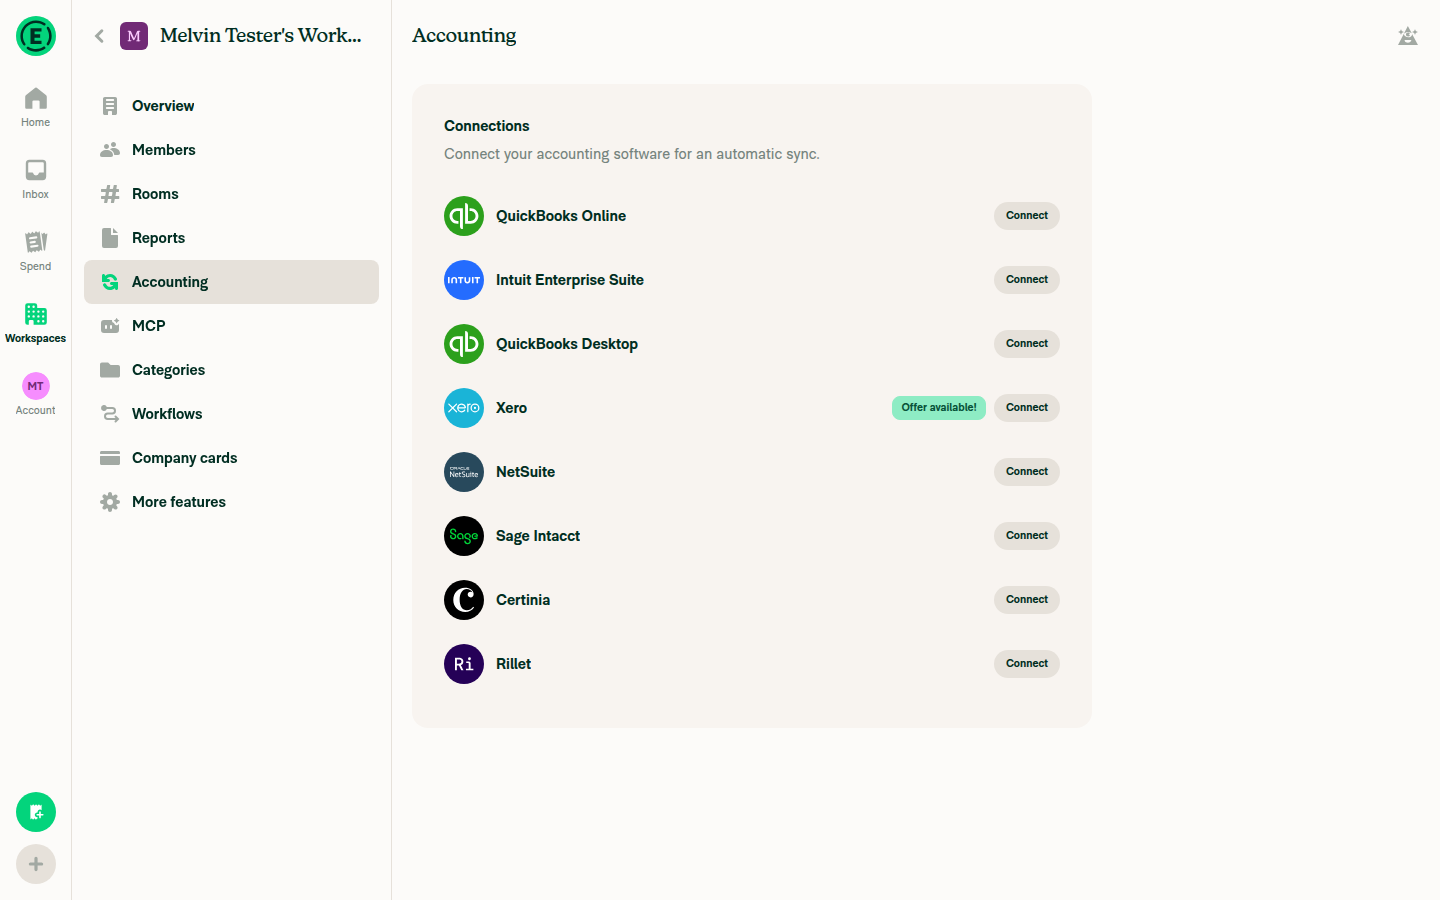Open Overview in workspace menu
This screenshot has height=900, width=1440.
click(x=231, y=106)
